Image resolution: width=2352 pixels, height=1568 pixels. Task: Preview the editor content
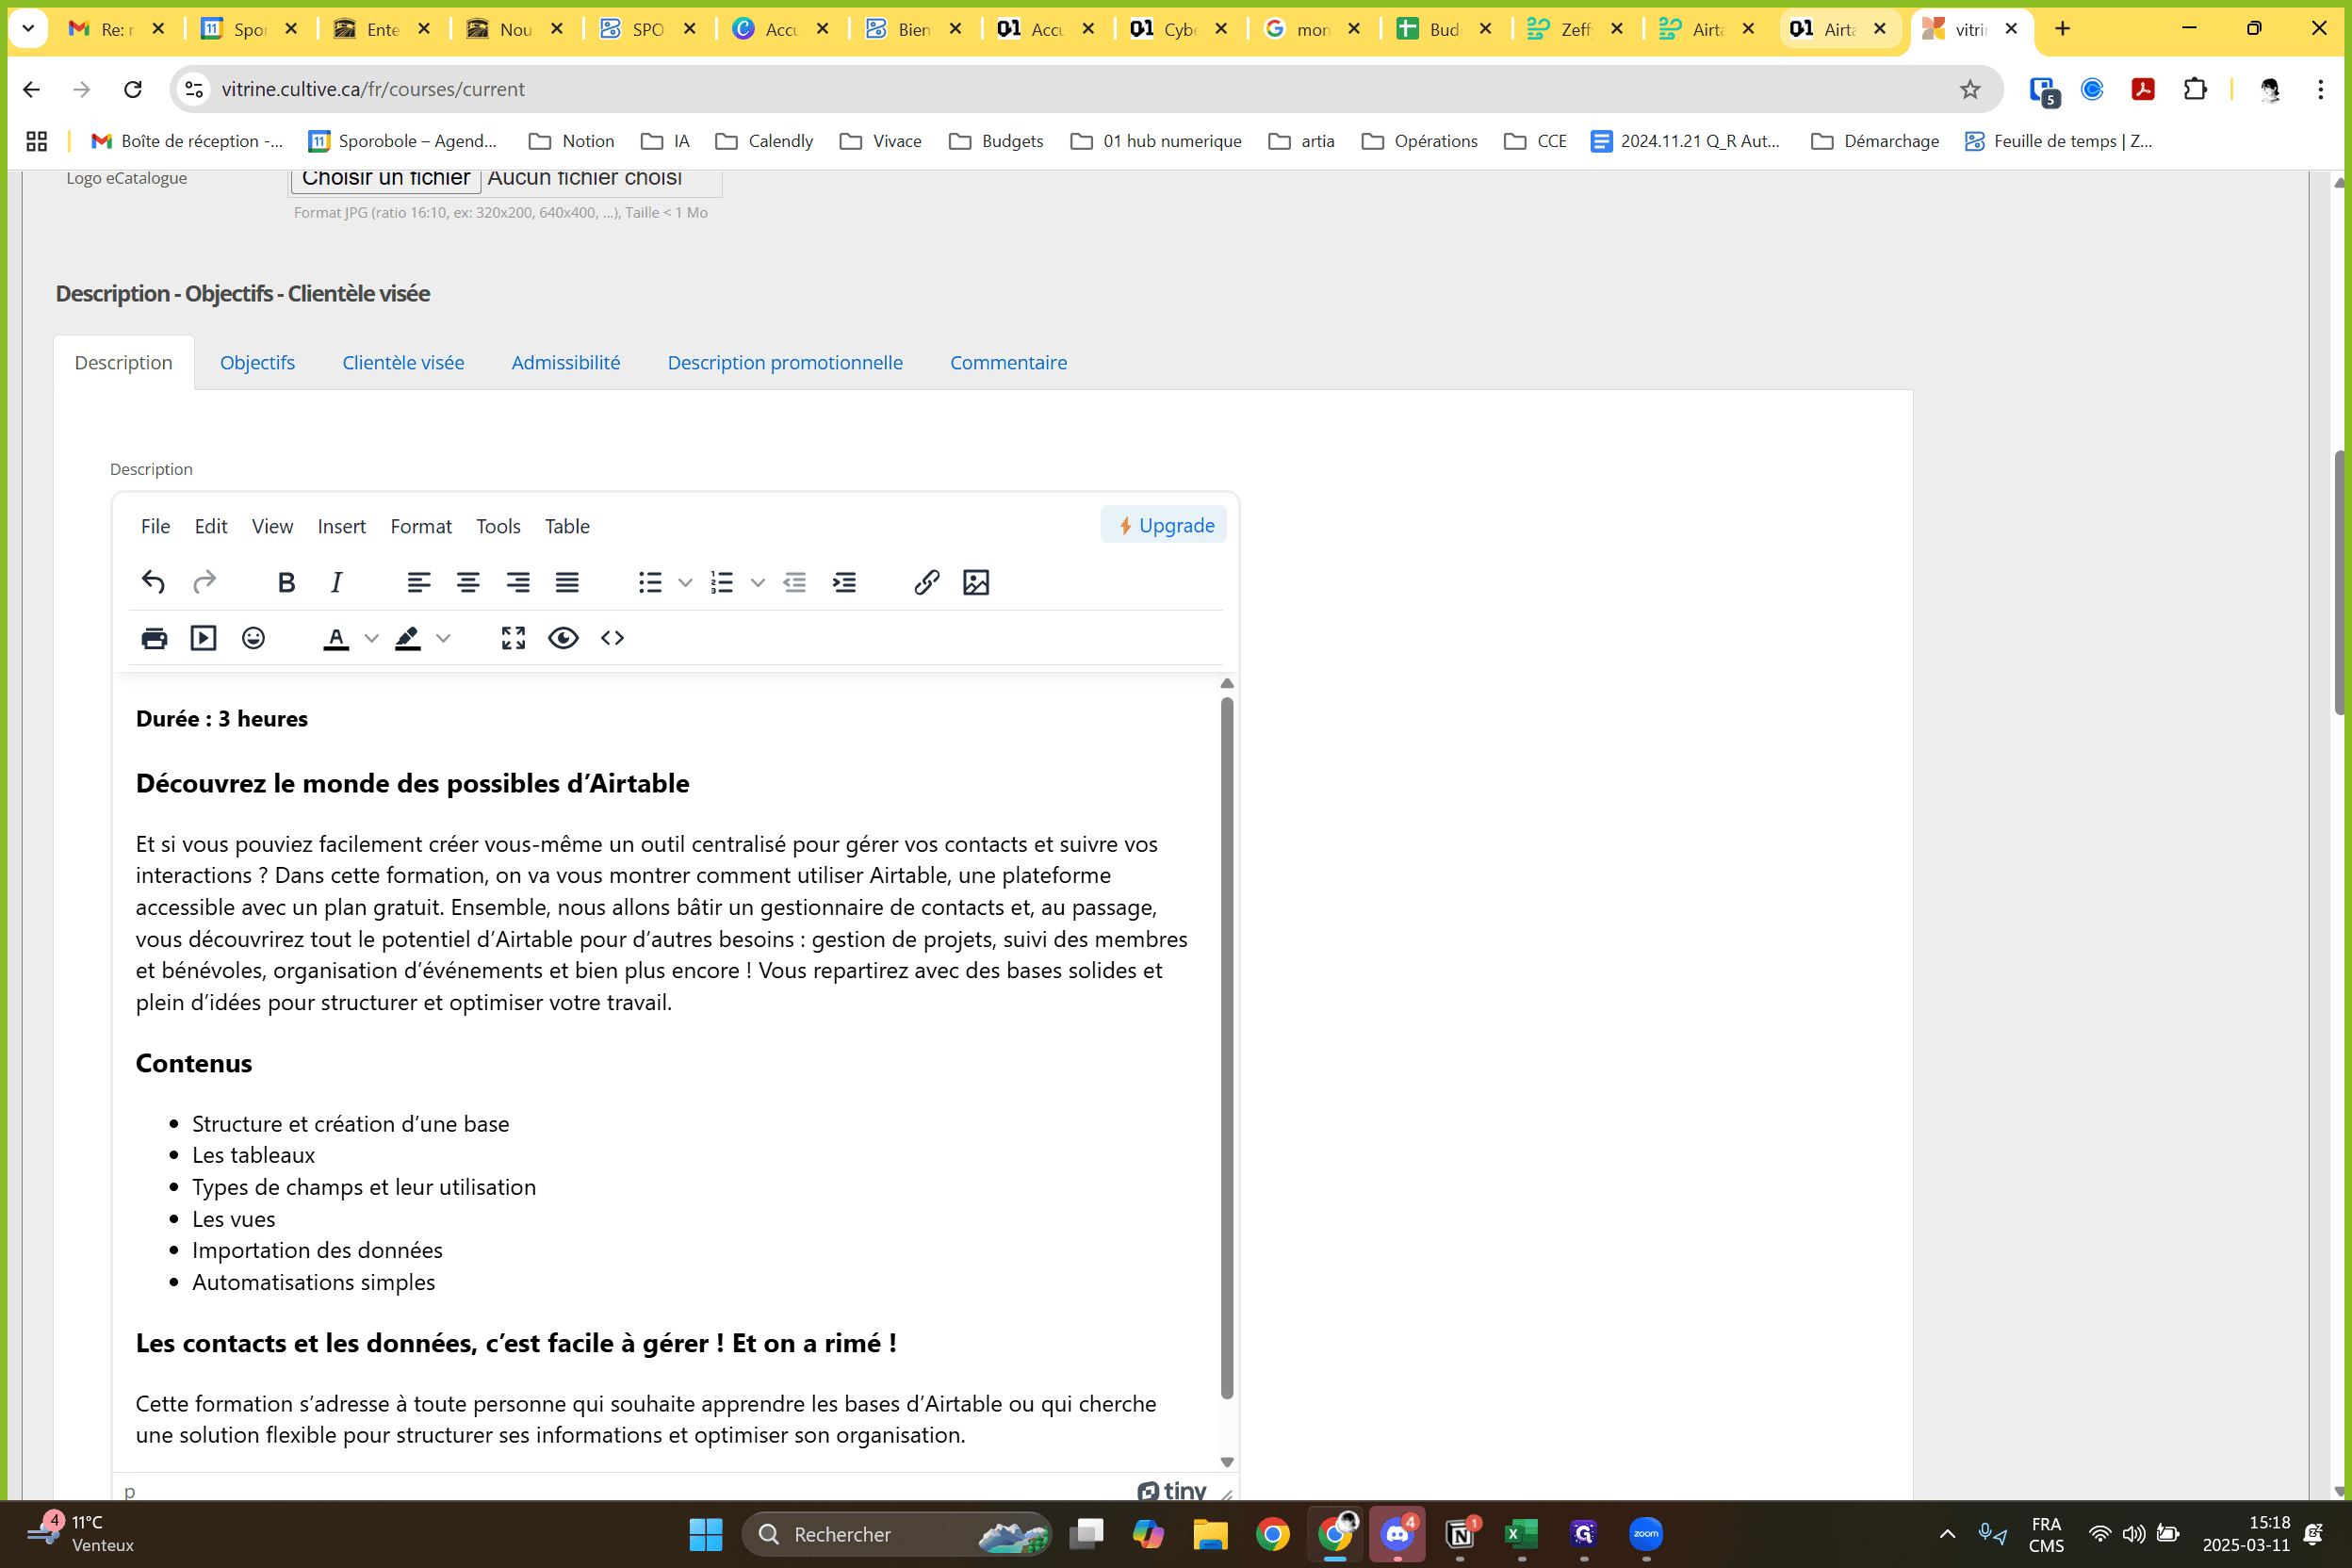563,638
